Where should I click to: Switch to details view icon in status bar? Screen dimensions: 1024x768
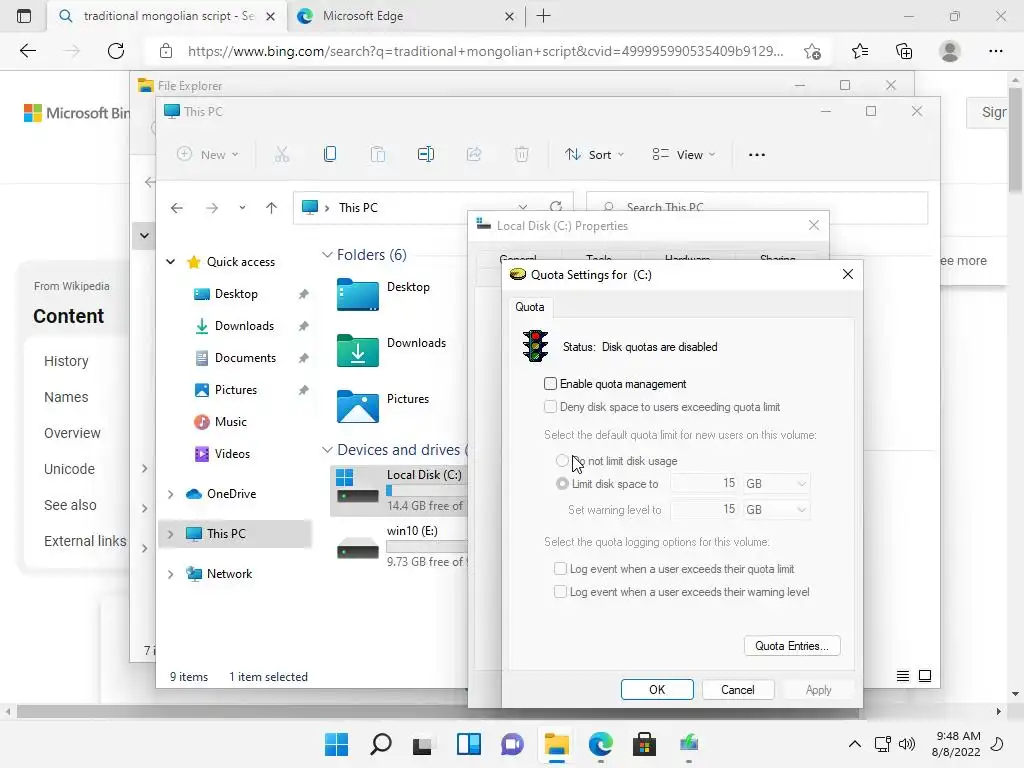903,676
